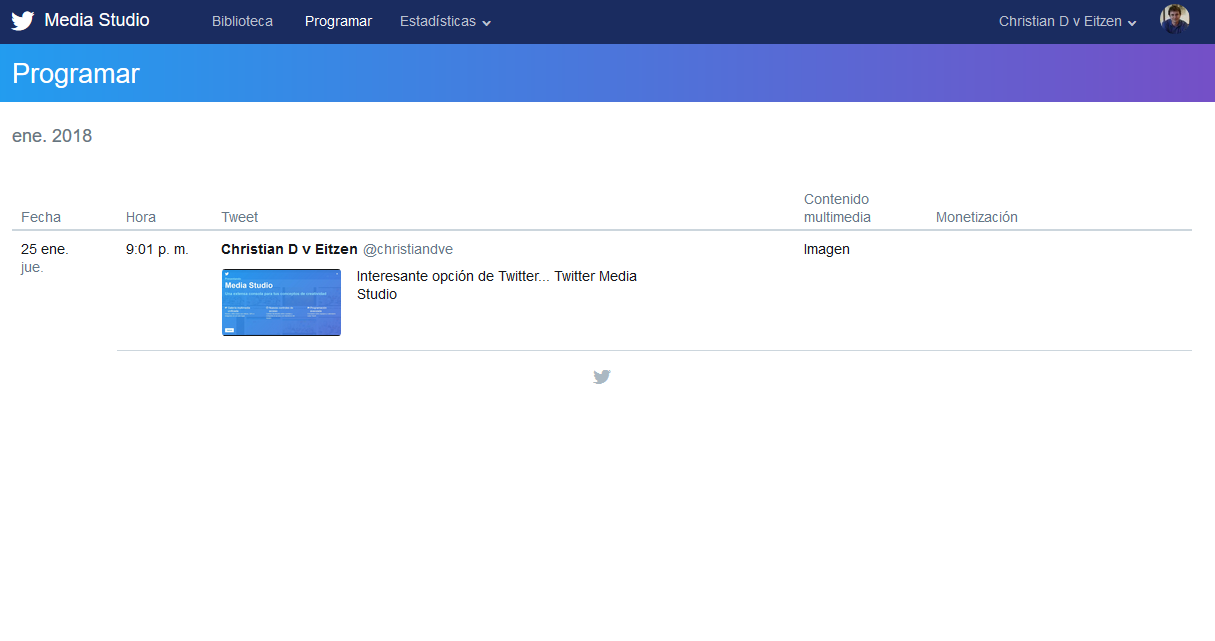Click the gray Twitter bird footer icon

click(601, 377)
